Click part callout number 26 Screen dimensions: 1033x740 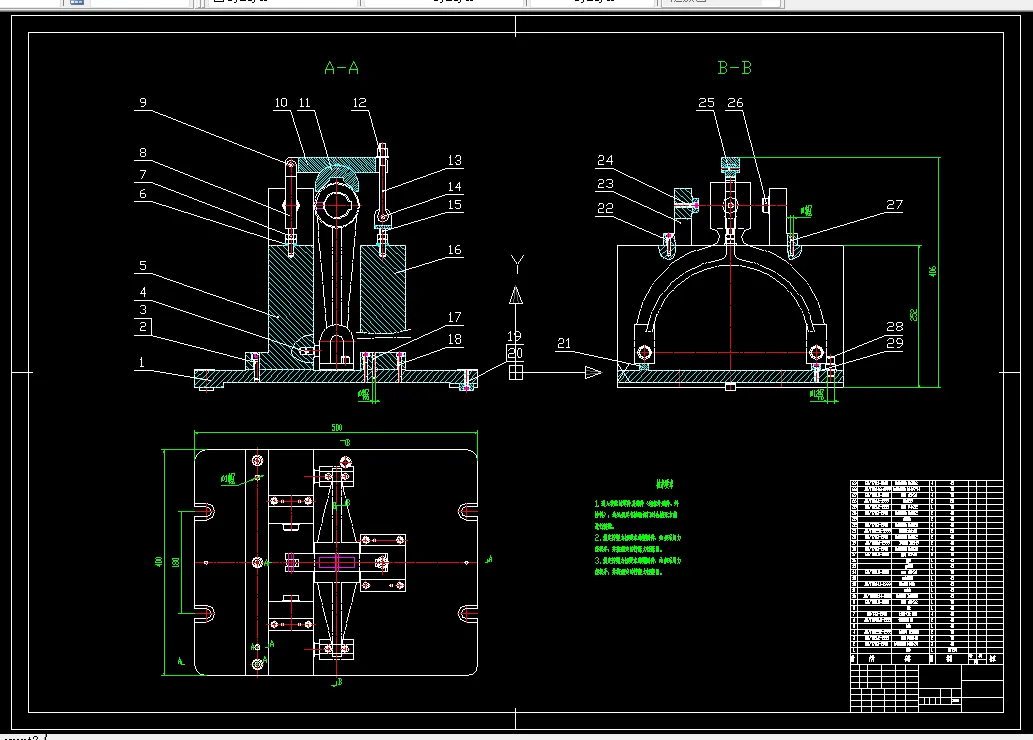pos(735,103)
